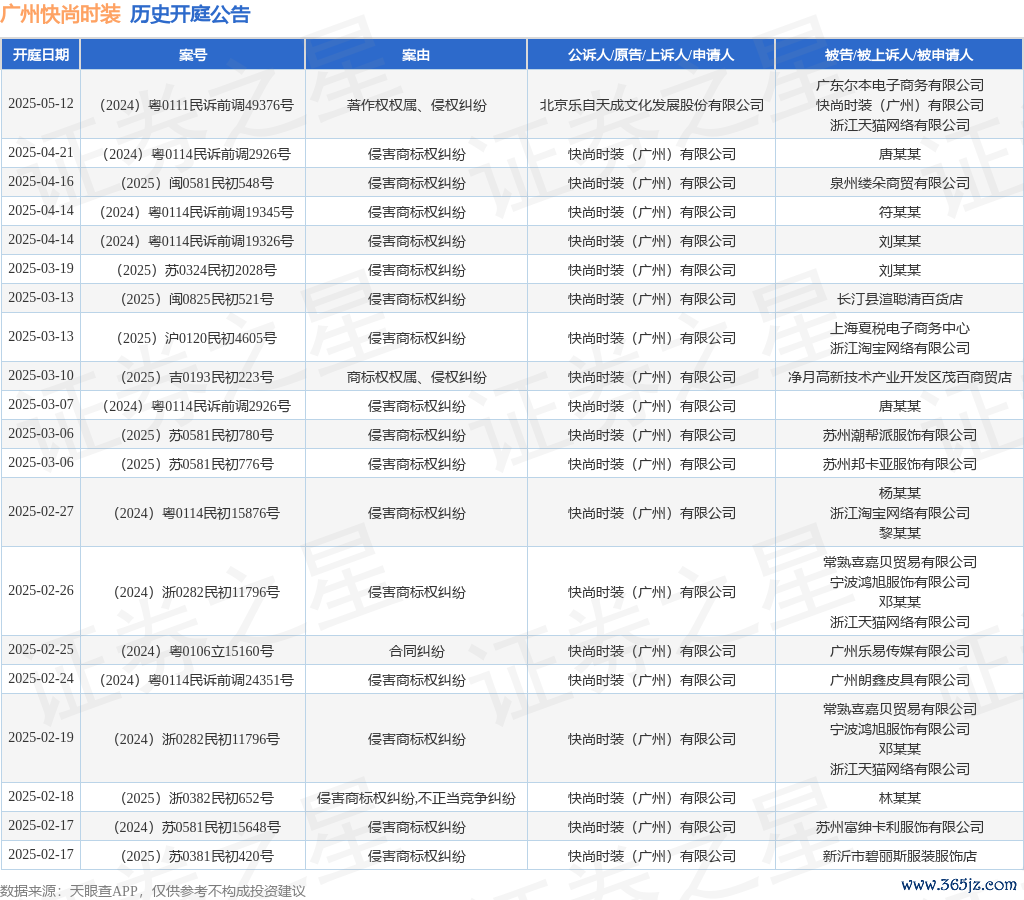Click defendant 苏州富绅卡利服饰有限公司
This screenshot has height=900, width=1024.
coord(899,827)
